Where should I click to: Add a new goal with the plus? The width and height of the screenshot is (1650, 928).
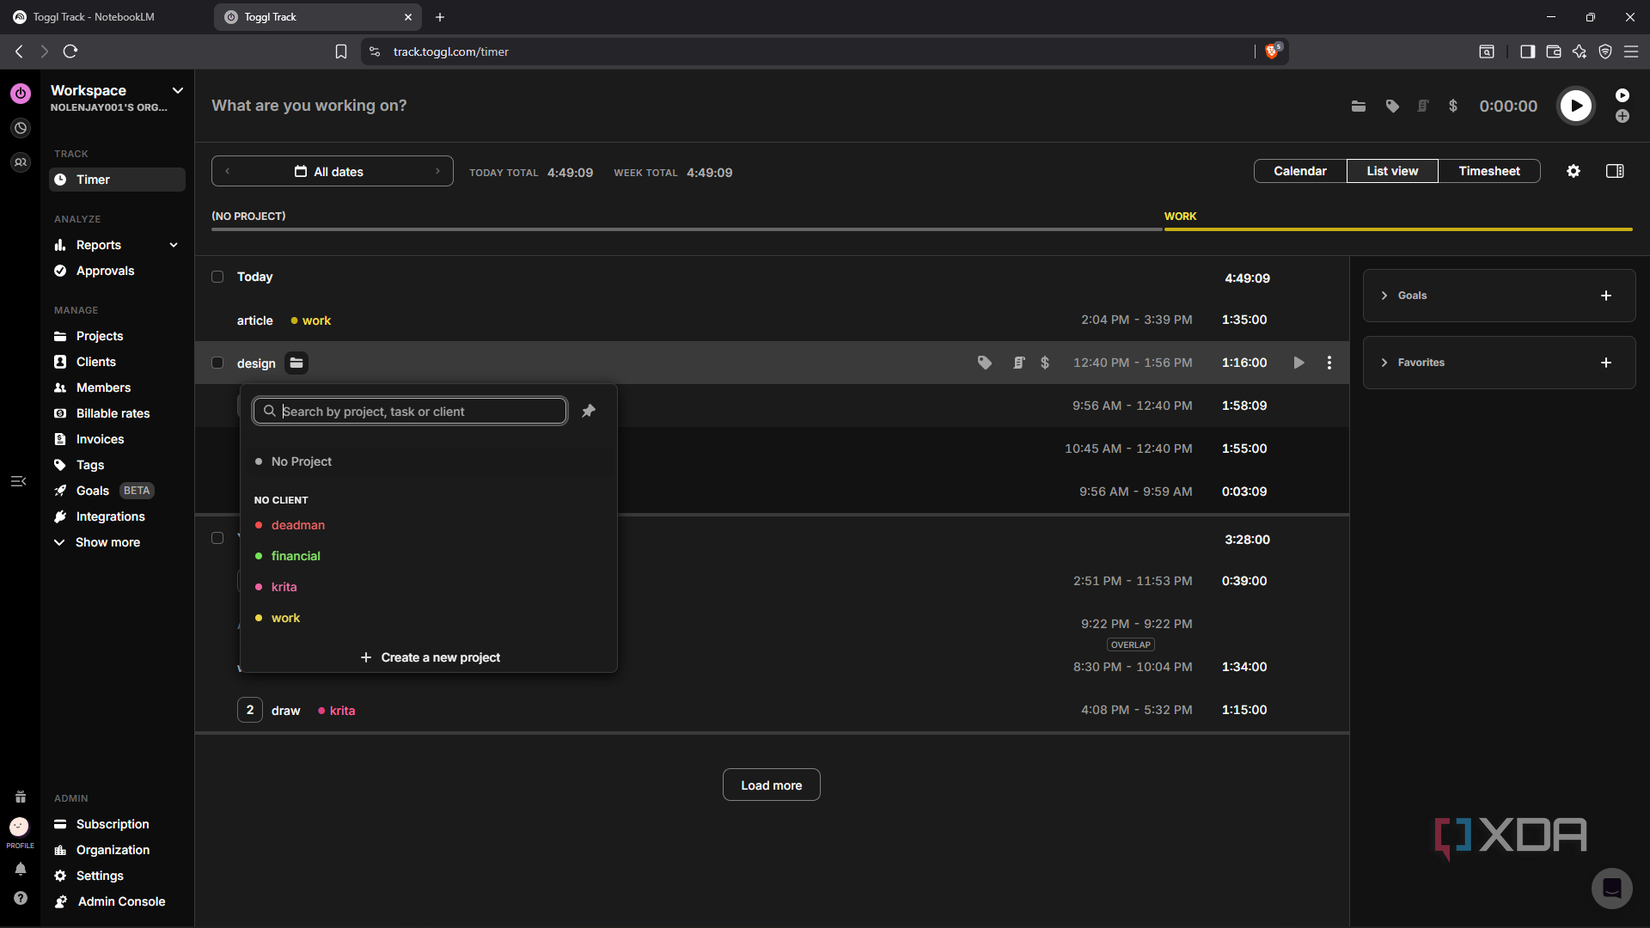1606,296
